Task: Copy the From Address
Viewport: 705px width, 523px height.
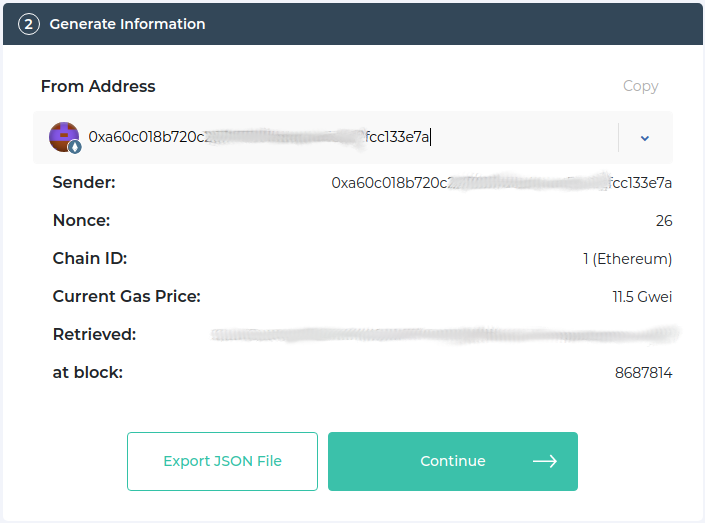Action: click(x=640, y=86)
